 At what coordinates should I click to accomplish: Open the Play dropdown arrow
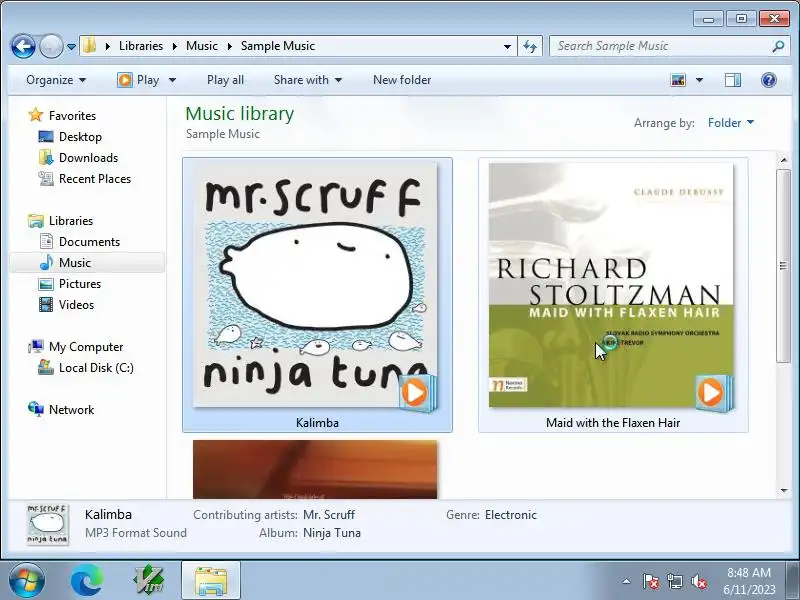coord(172,80)
